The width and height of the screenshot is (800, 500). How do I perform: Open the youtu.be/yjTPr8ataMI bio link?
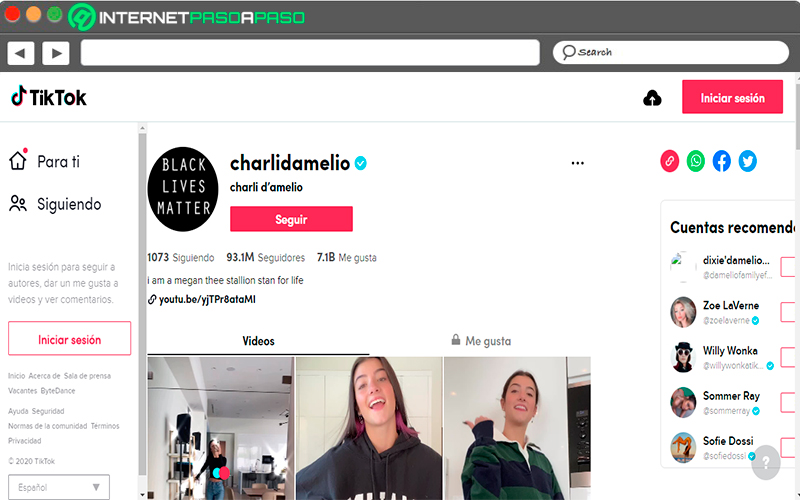click(x=202, y=299)
